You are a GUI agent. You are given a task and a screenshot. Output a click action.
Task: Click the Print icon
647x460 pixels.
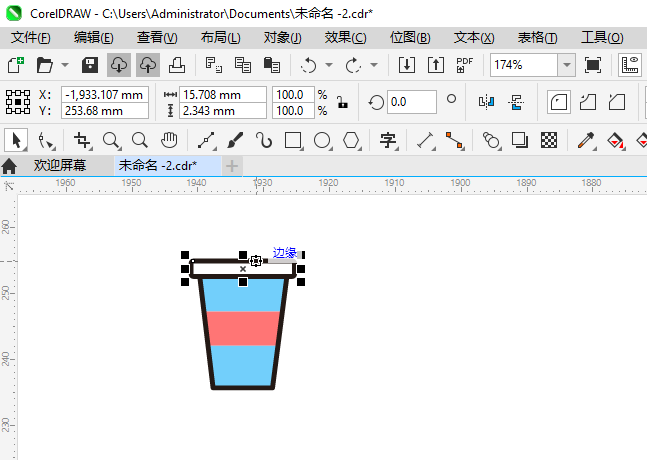click(x=176, y=65)
